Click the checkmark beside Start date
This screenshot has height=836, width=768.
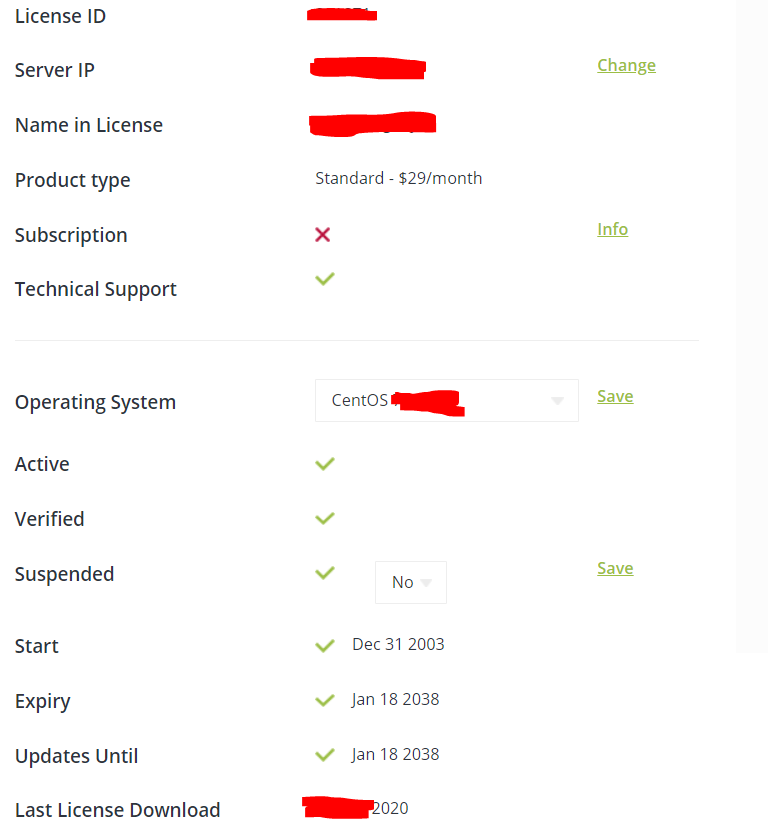pyautogui.click(x=324, y=646)
